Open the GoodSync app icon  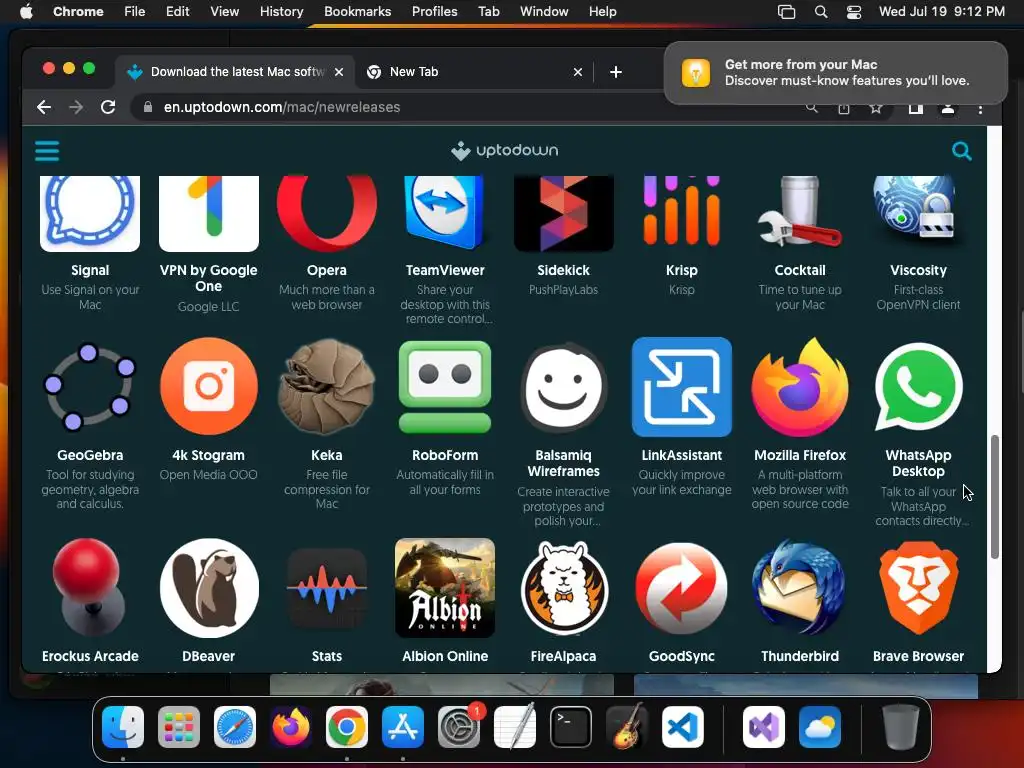point(682,588)
